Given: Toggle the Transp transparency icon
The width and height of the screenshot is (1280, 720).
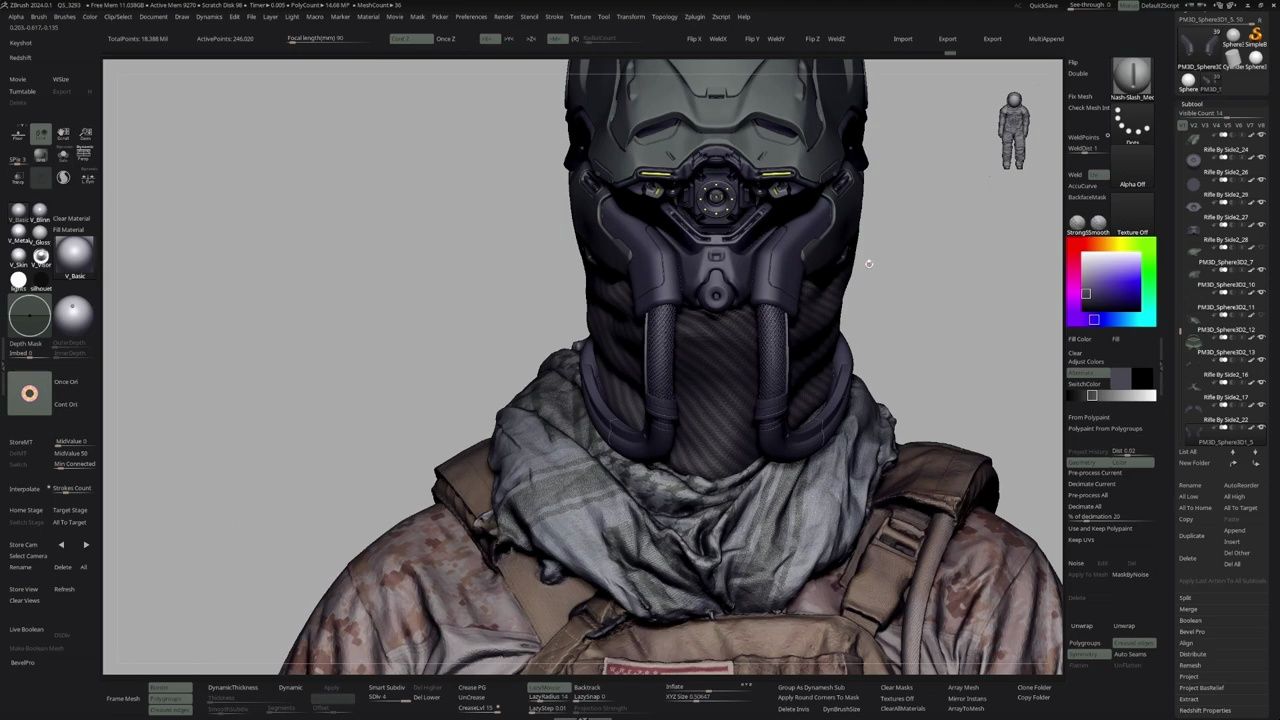Looking at the screenshot, I should tap(17, 177).
